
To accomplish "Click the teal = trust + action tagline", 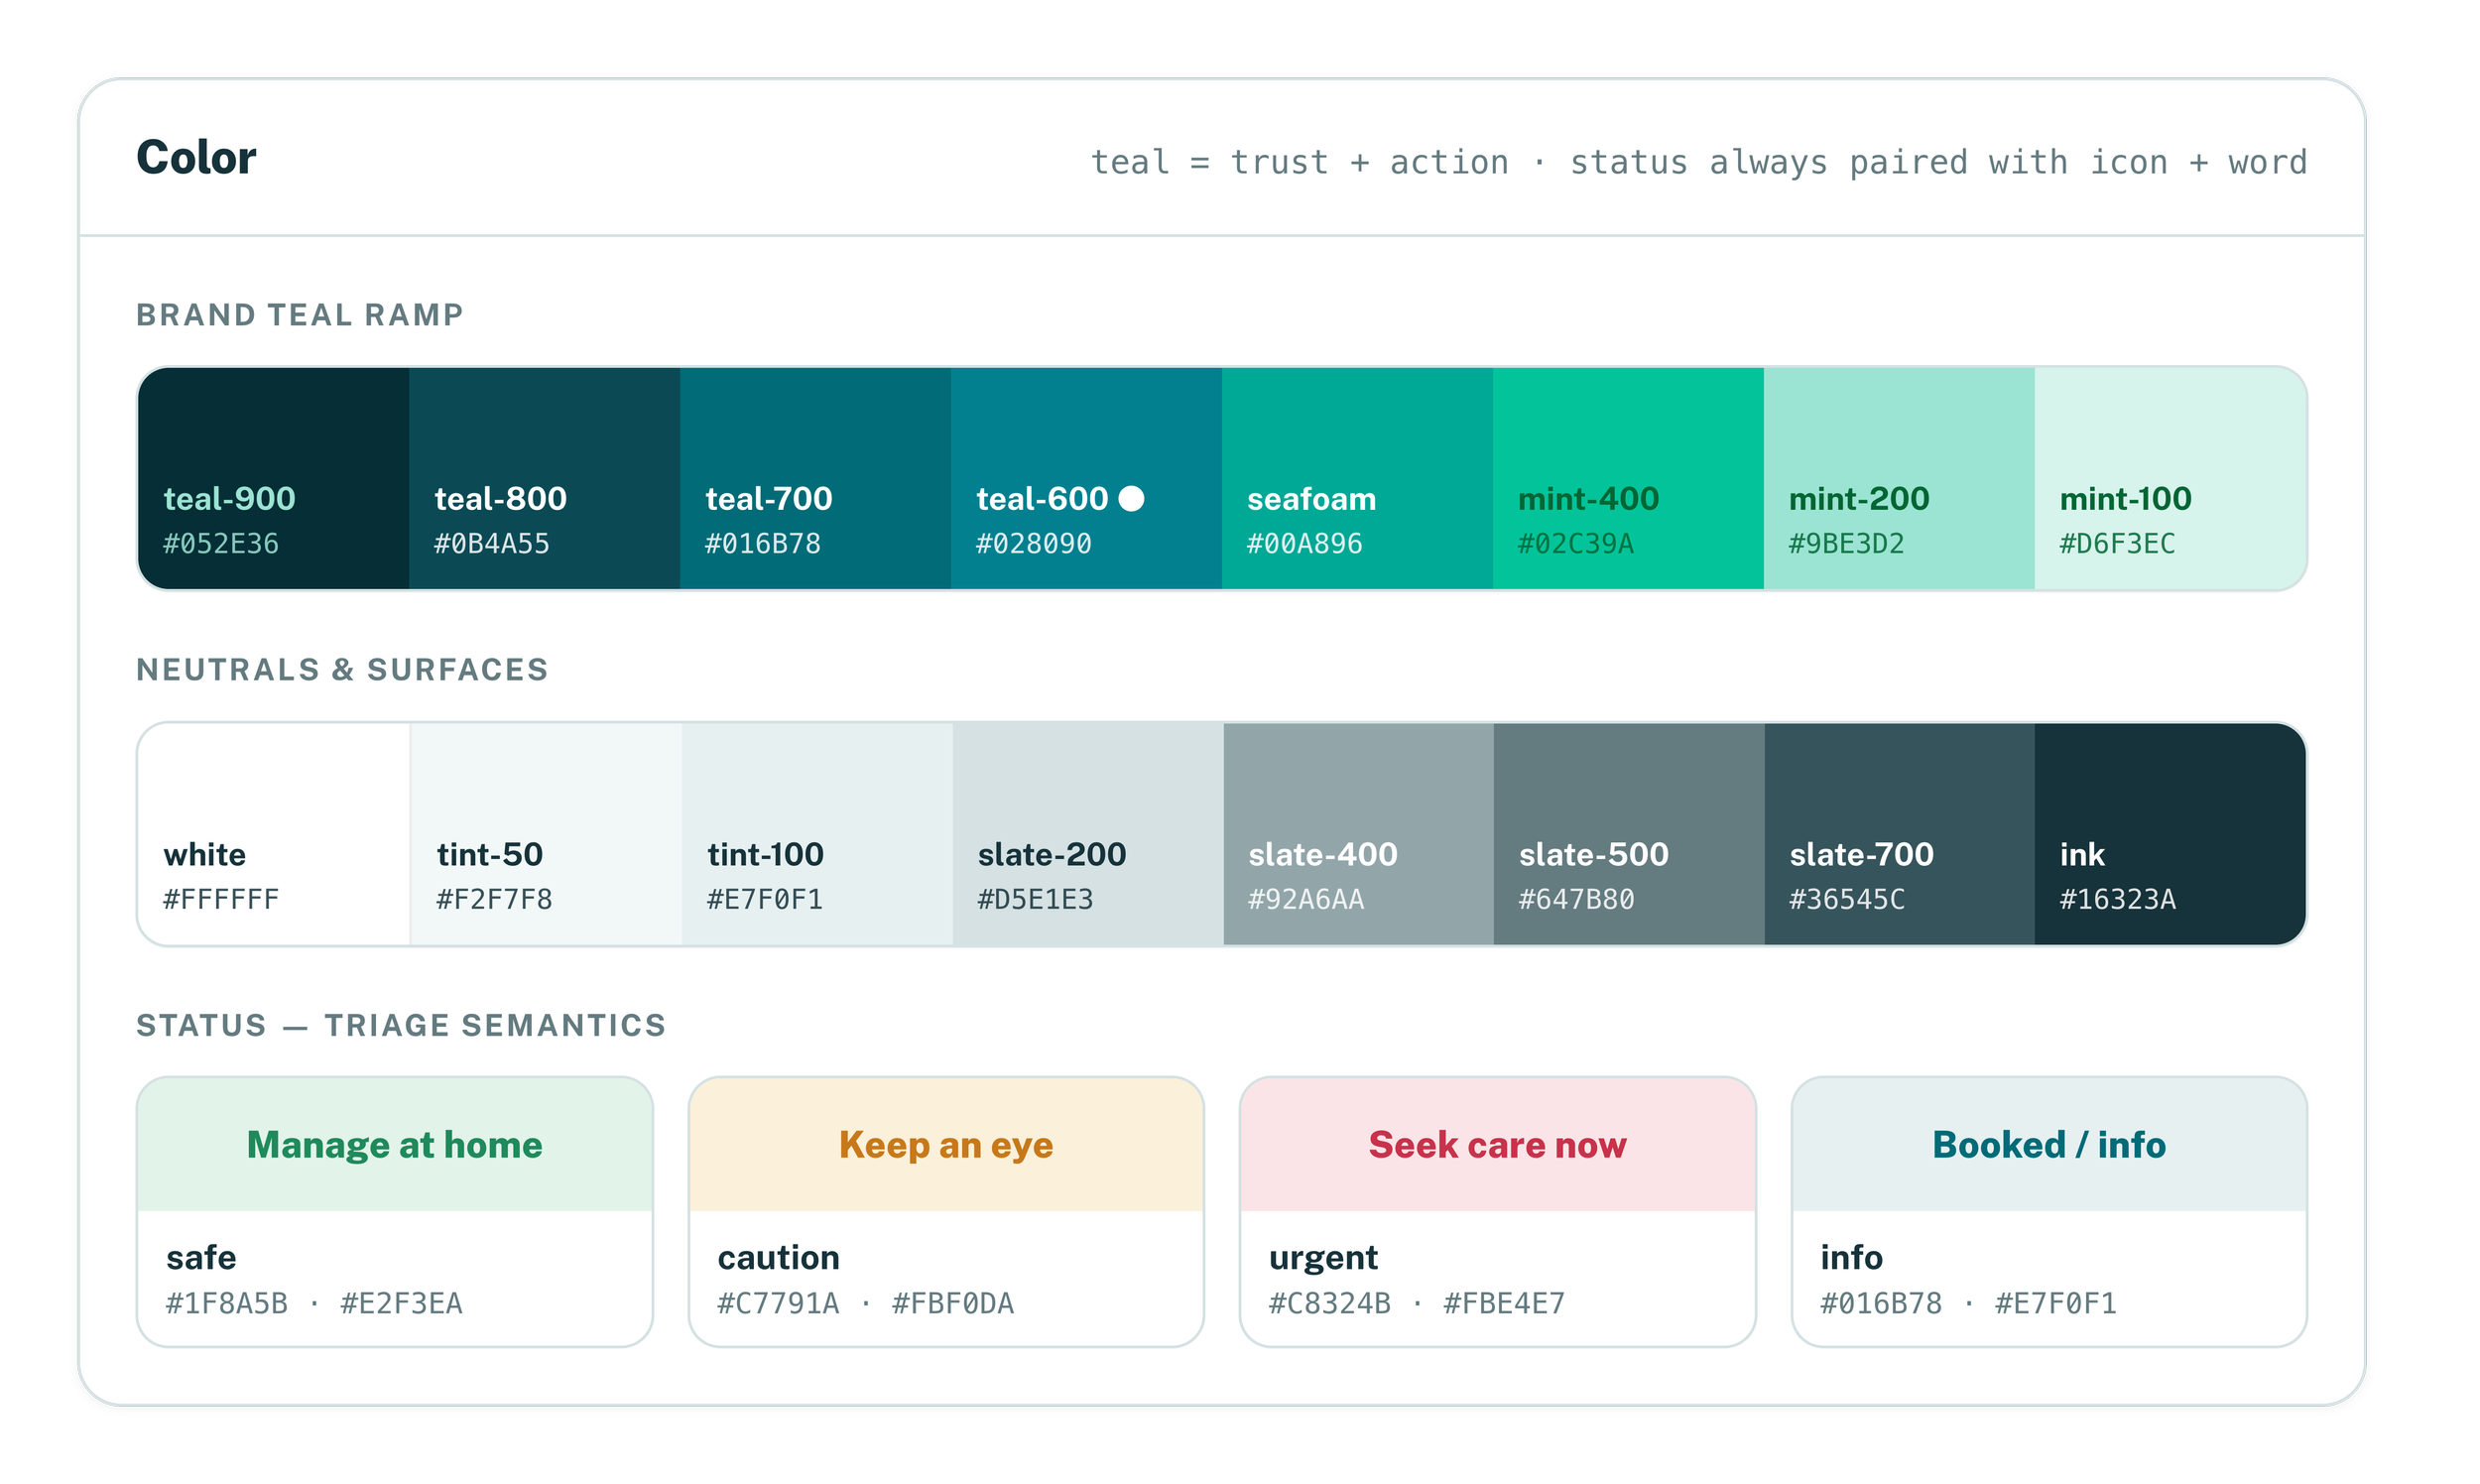I will pyautogui.click(x=1699, y=162).
